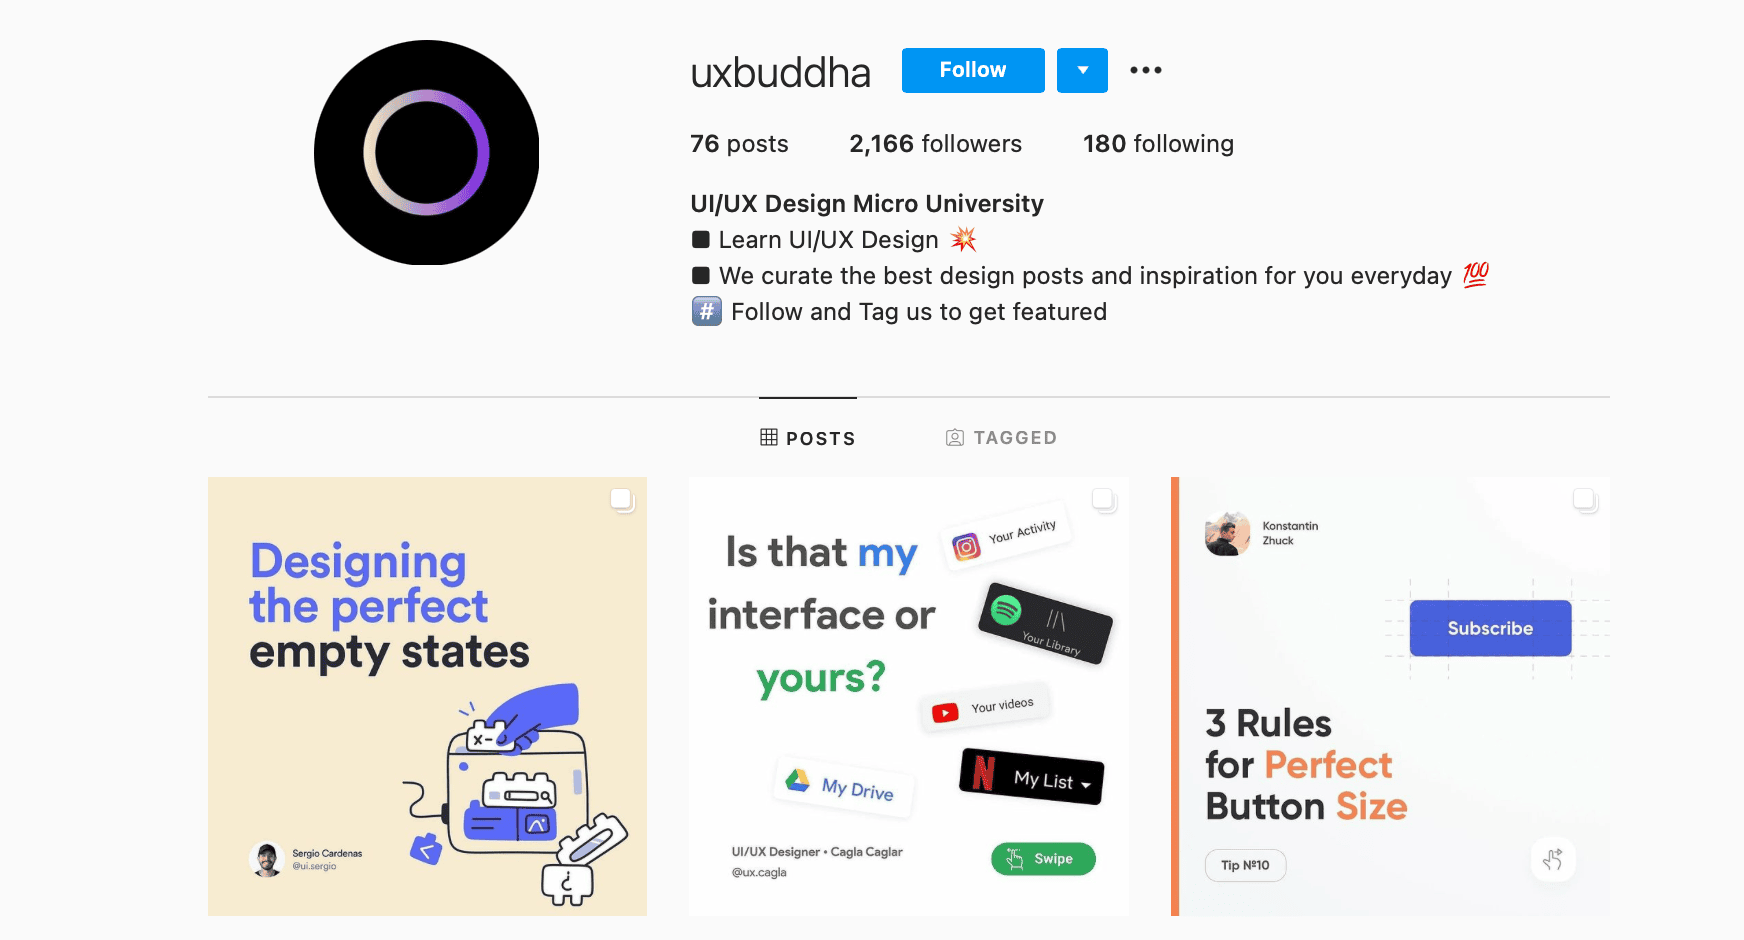Open the Designing the perfect empty states post
Image resolution: width=1744 pixels, height=940 pixels.
(427, 696)
